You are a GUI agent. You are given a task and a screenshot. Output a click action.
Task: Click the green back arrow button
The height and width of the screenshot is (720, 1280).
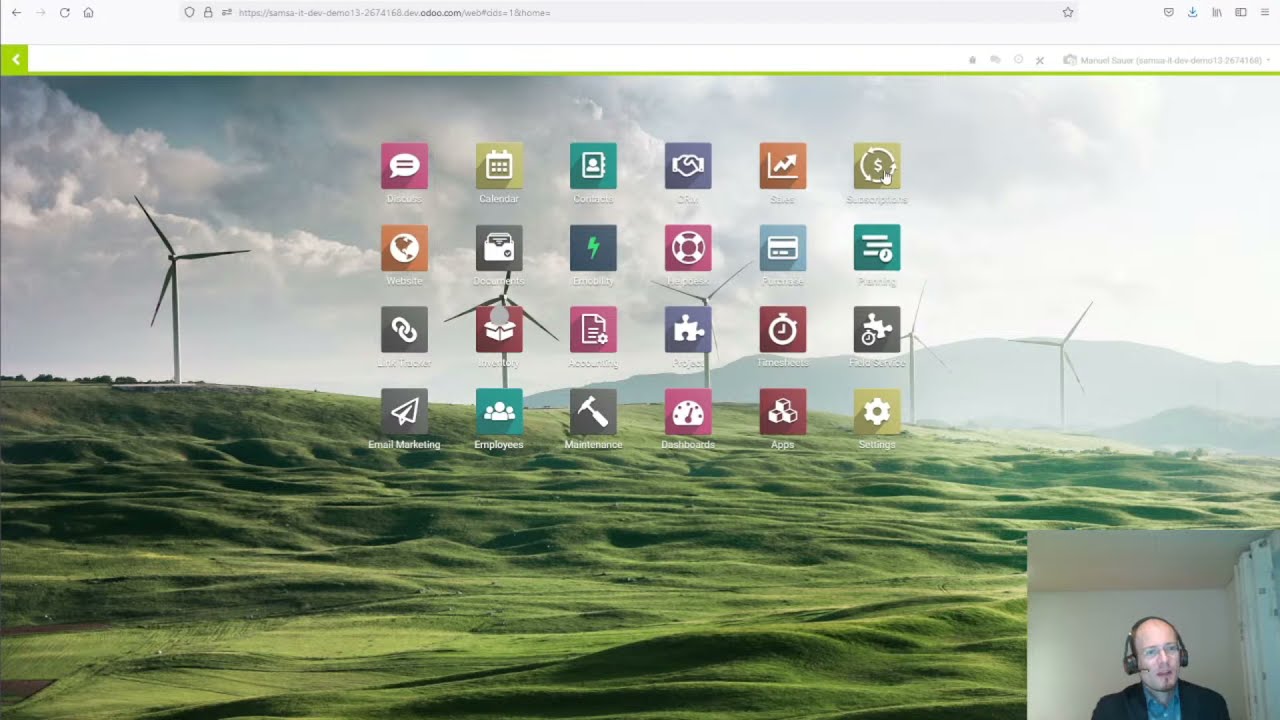tap(15, 60)
